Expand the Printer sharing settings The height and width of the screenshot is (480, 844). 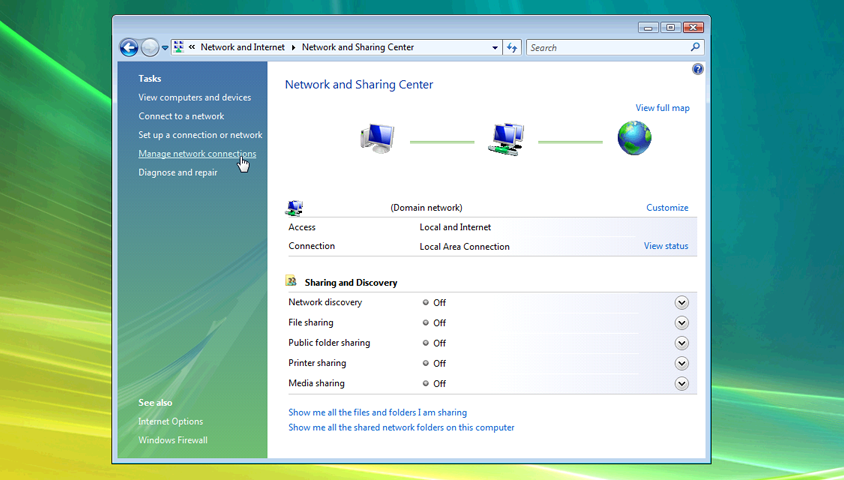[682, 363]
